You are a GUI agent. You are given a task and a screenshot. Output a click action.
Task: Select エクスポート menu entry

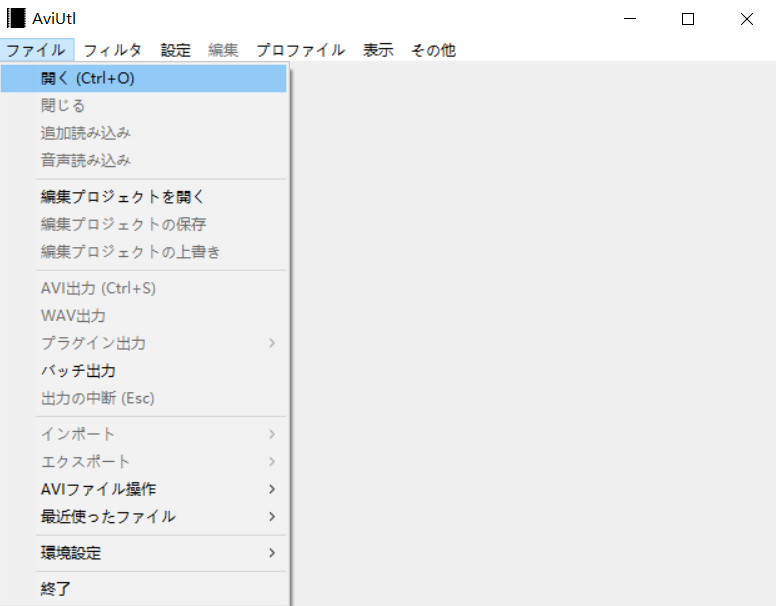144,462
